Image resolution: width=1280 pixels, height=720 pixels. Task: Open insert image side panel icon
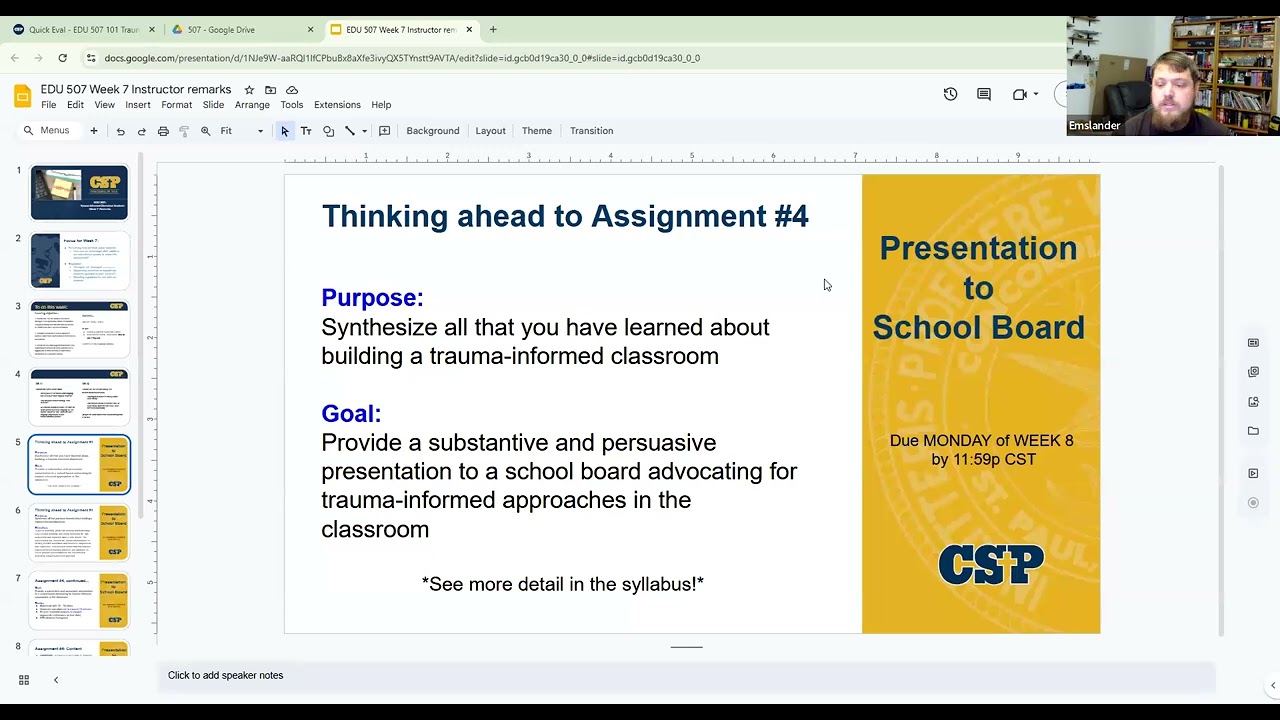click(x=1253, y=402)
